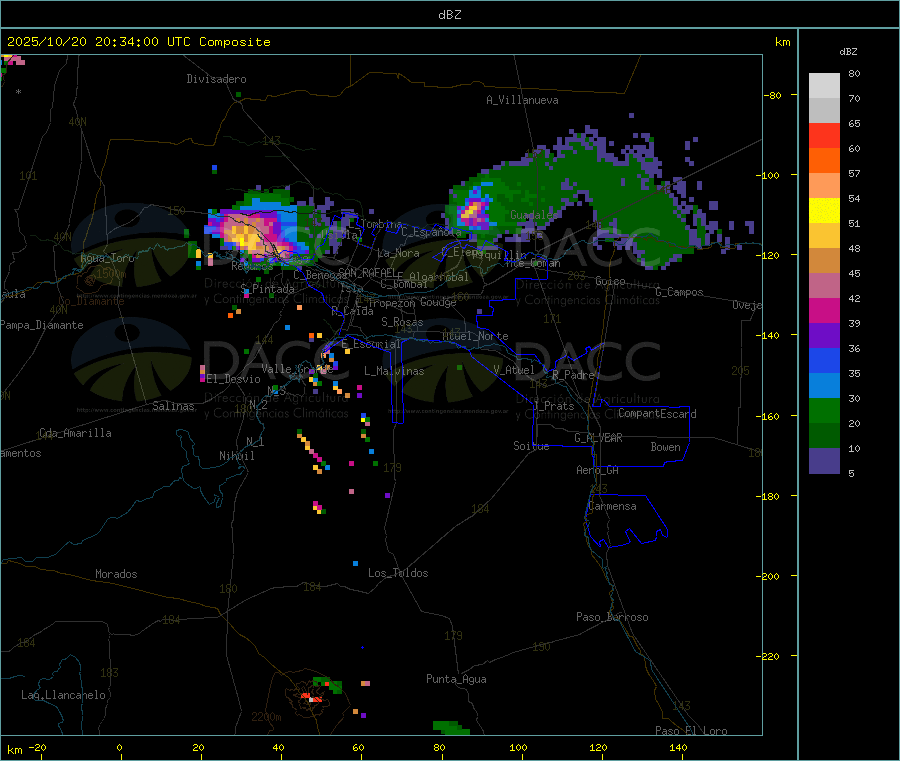Click the Atuel_Norte label
Viewport: 900px width, 761px height.
(475, 336)
